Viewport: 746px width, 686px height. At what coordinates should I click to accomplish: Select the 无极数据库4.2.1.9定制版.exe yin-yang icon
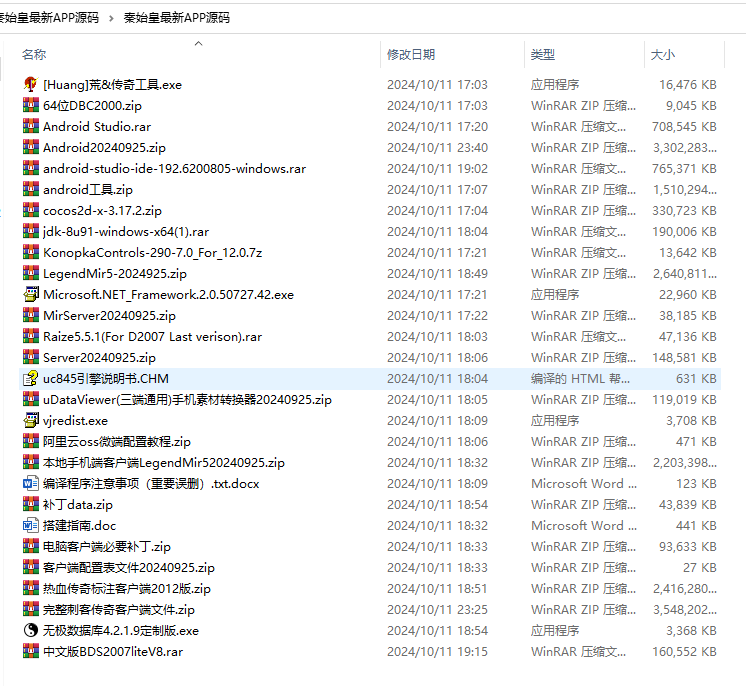tap(31, 630)
